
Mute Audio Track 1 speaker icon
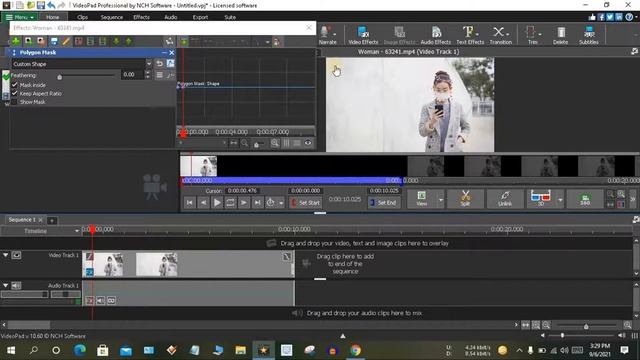point(16,285)
